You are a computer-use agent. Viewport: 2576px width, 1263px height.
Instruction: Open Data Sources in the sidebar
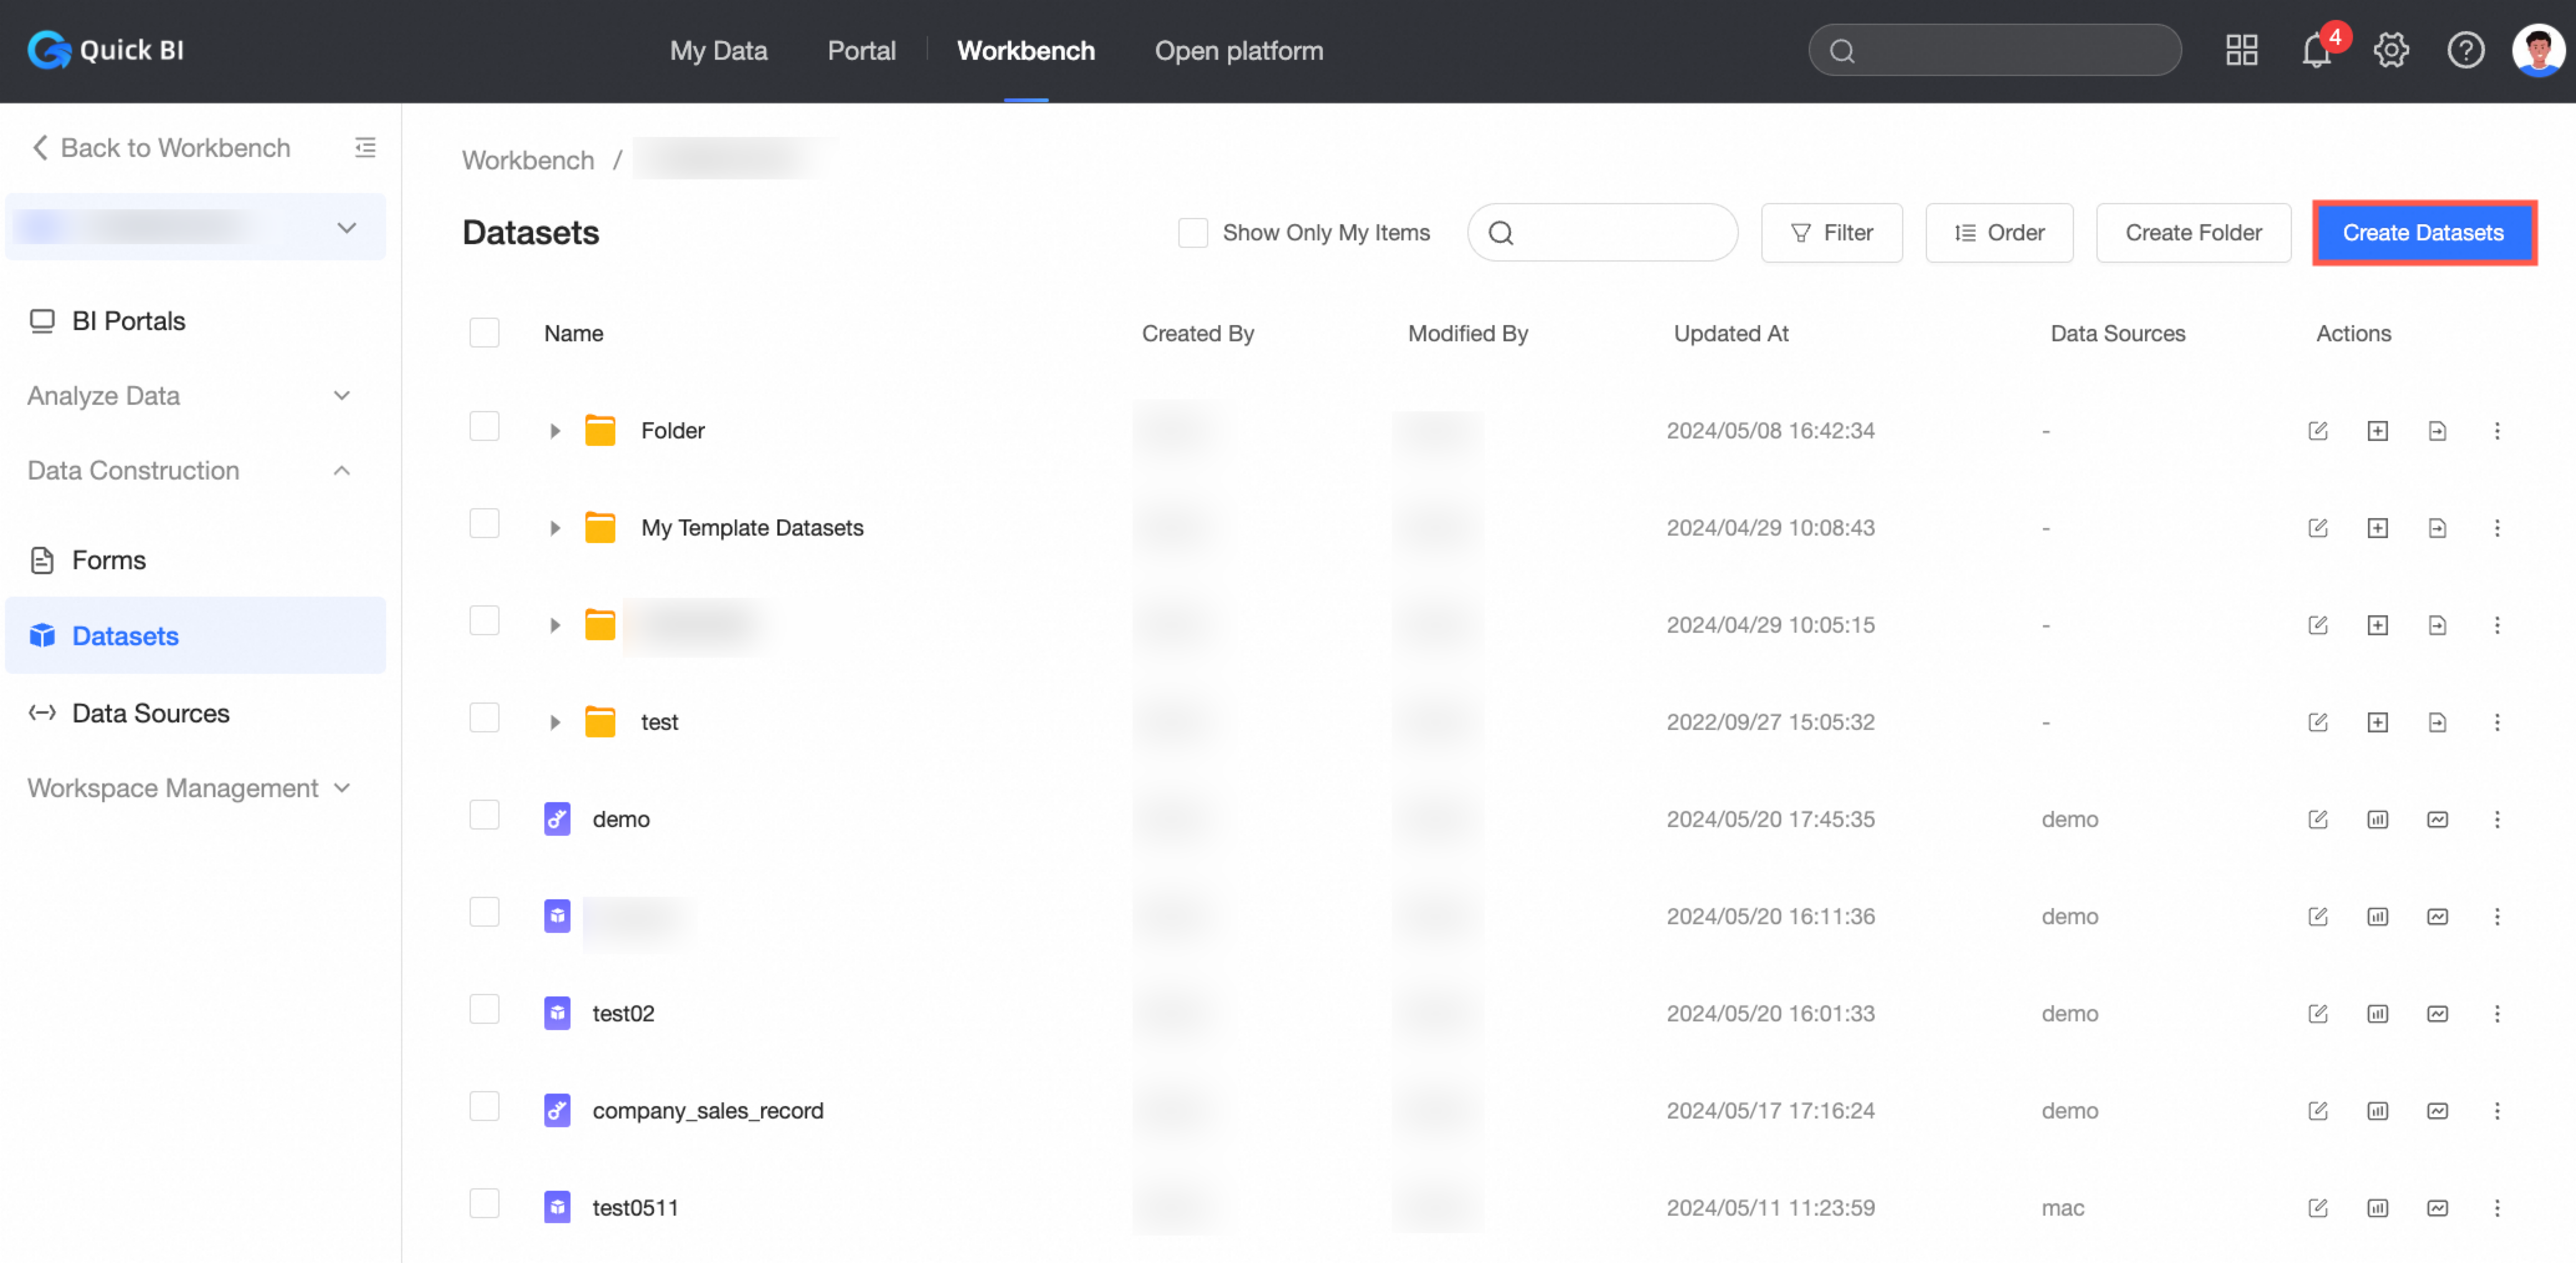pyautogui.click(x=150, y=713)
